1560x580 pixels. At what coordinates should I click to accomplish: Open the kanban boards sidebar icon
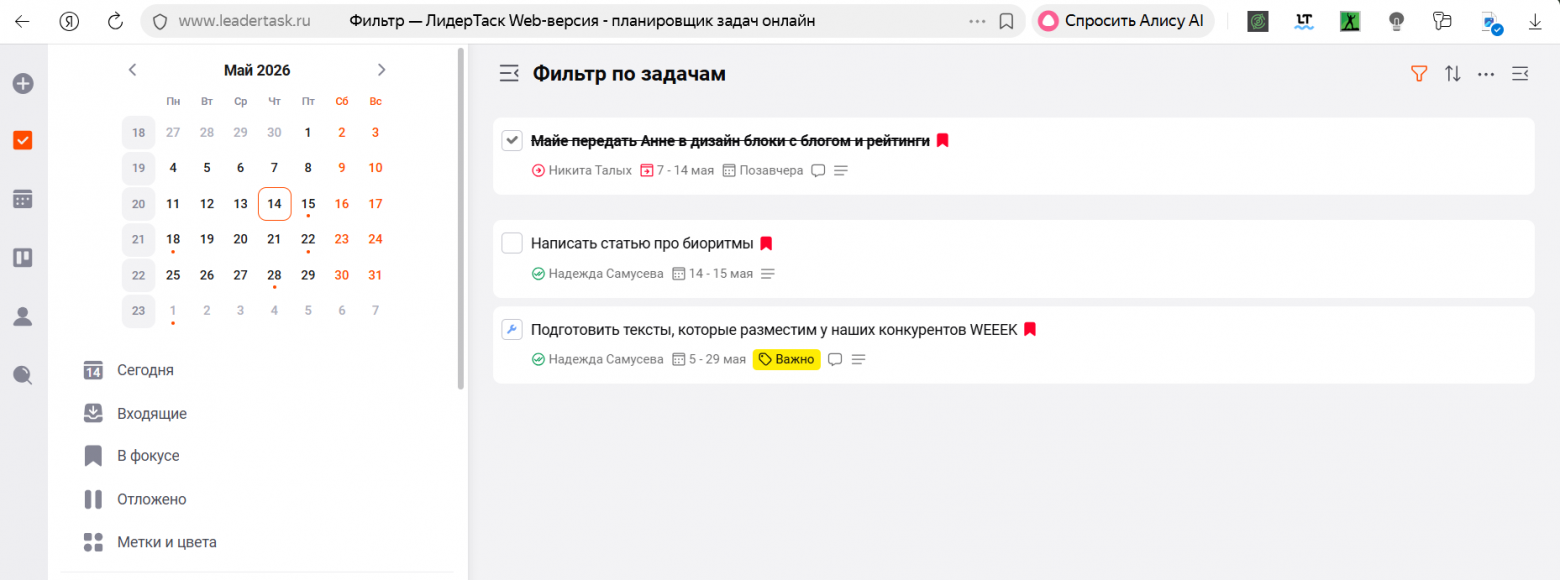[23, 257]
